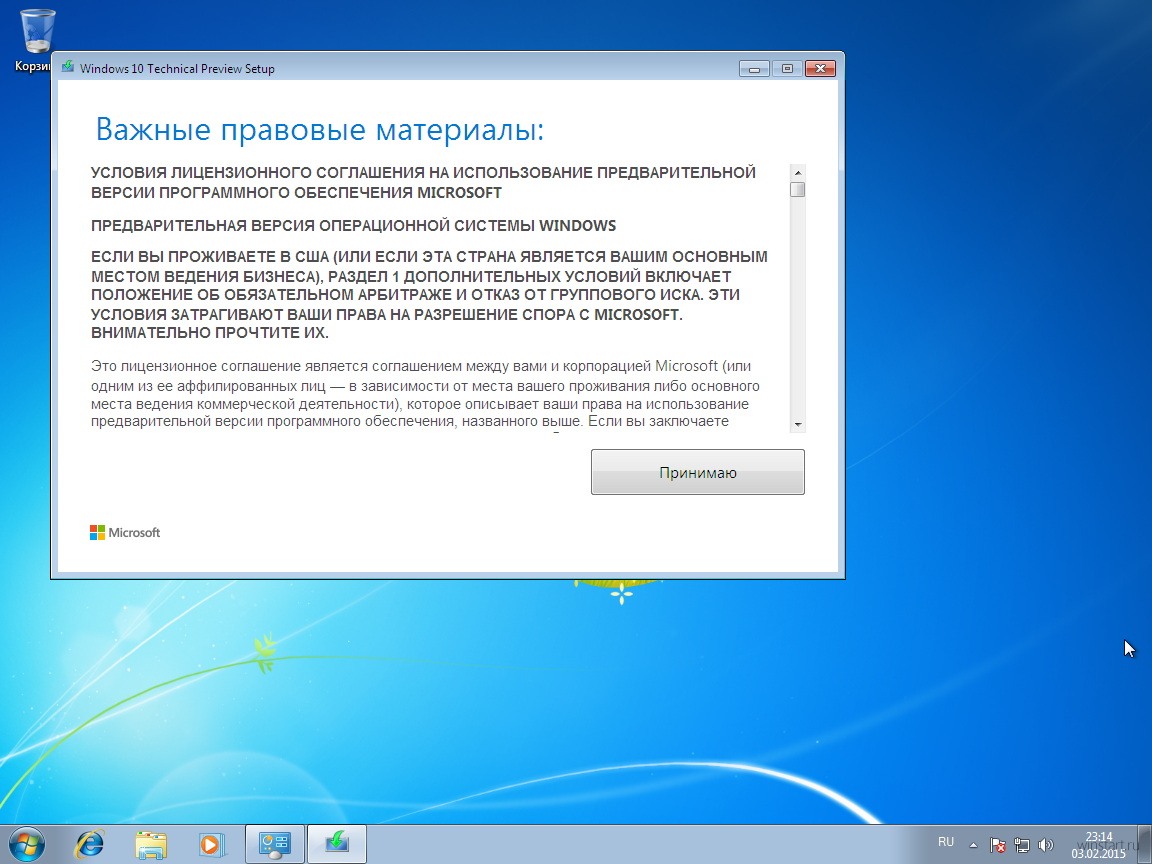
Task: Click the paragraph starting 'Это лицензионное соглашение является'
Action: [425, 394]
